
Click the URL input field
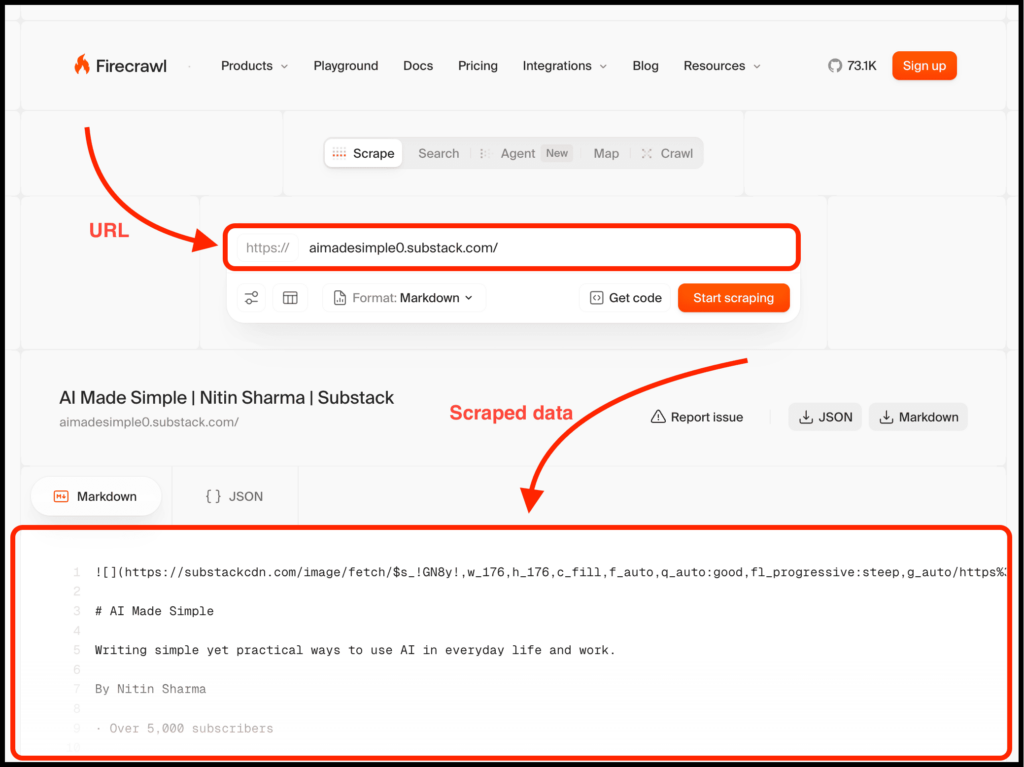click(540, 248)
